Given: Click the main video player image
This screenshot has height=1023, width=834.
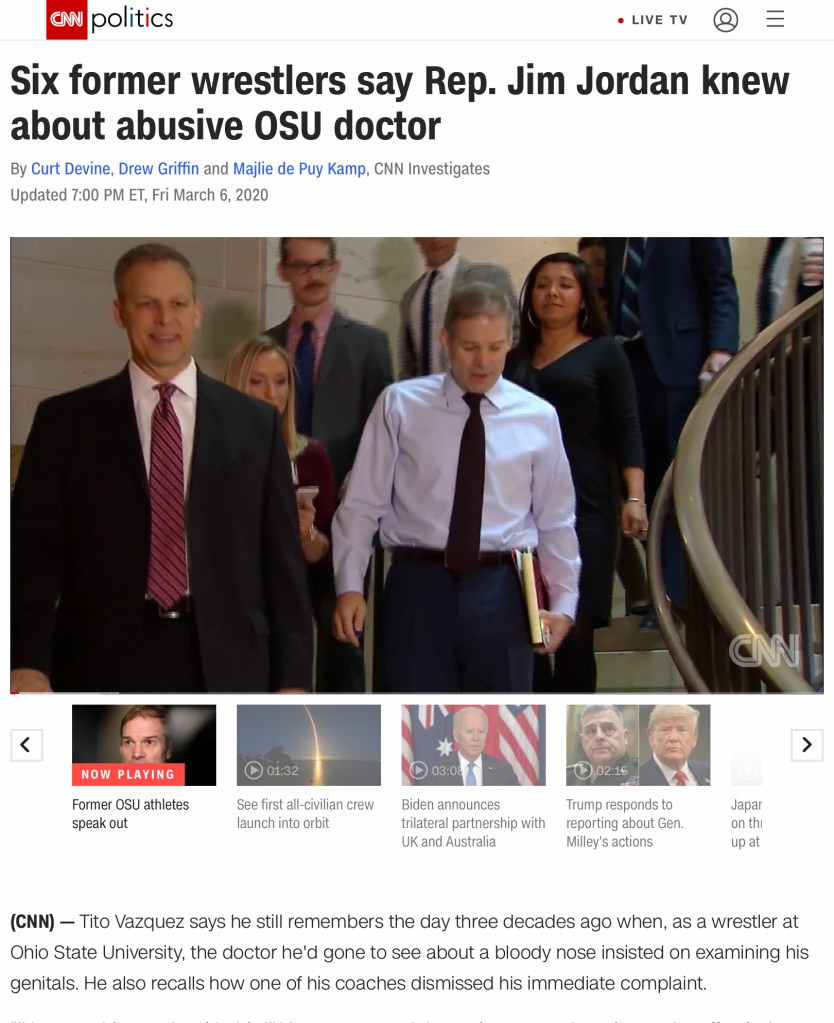Looking at the screenshot, I should coord(417,464).
